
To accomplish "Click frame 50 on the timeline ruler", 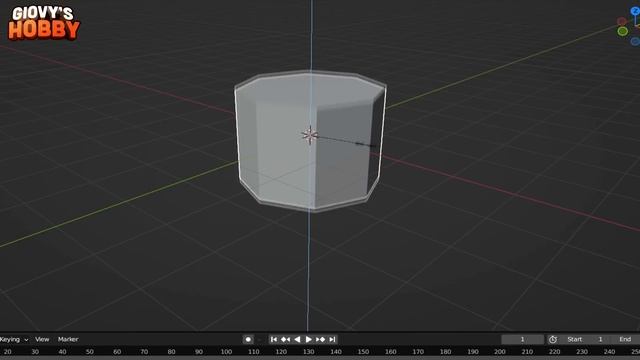I will coord(90,351).
